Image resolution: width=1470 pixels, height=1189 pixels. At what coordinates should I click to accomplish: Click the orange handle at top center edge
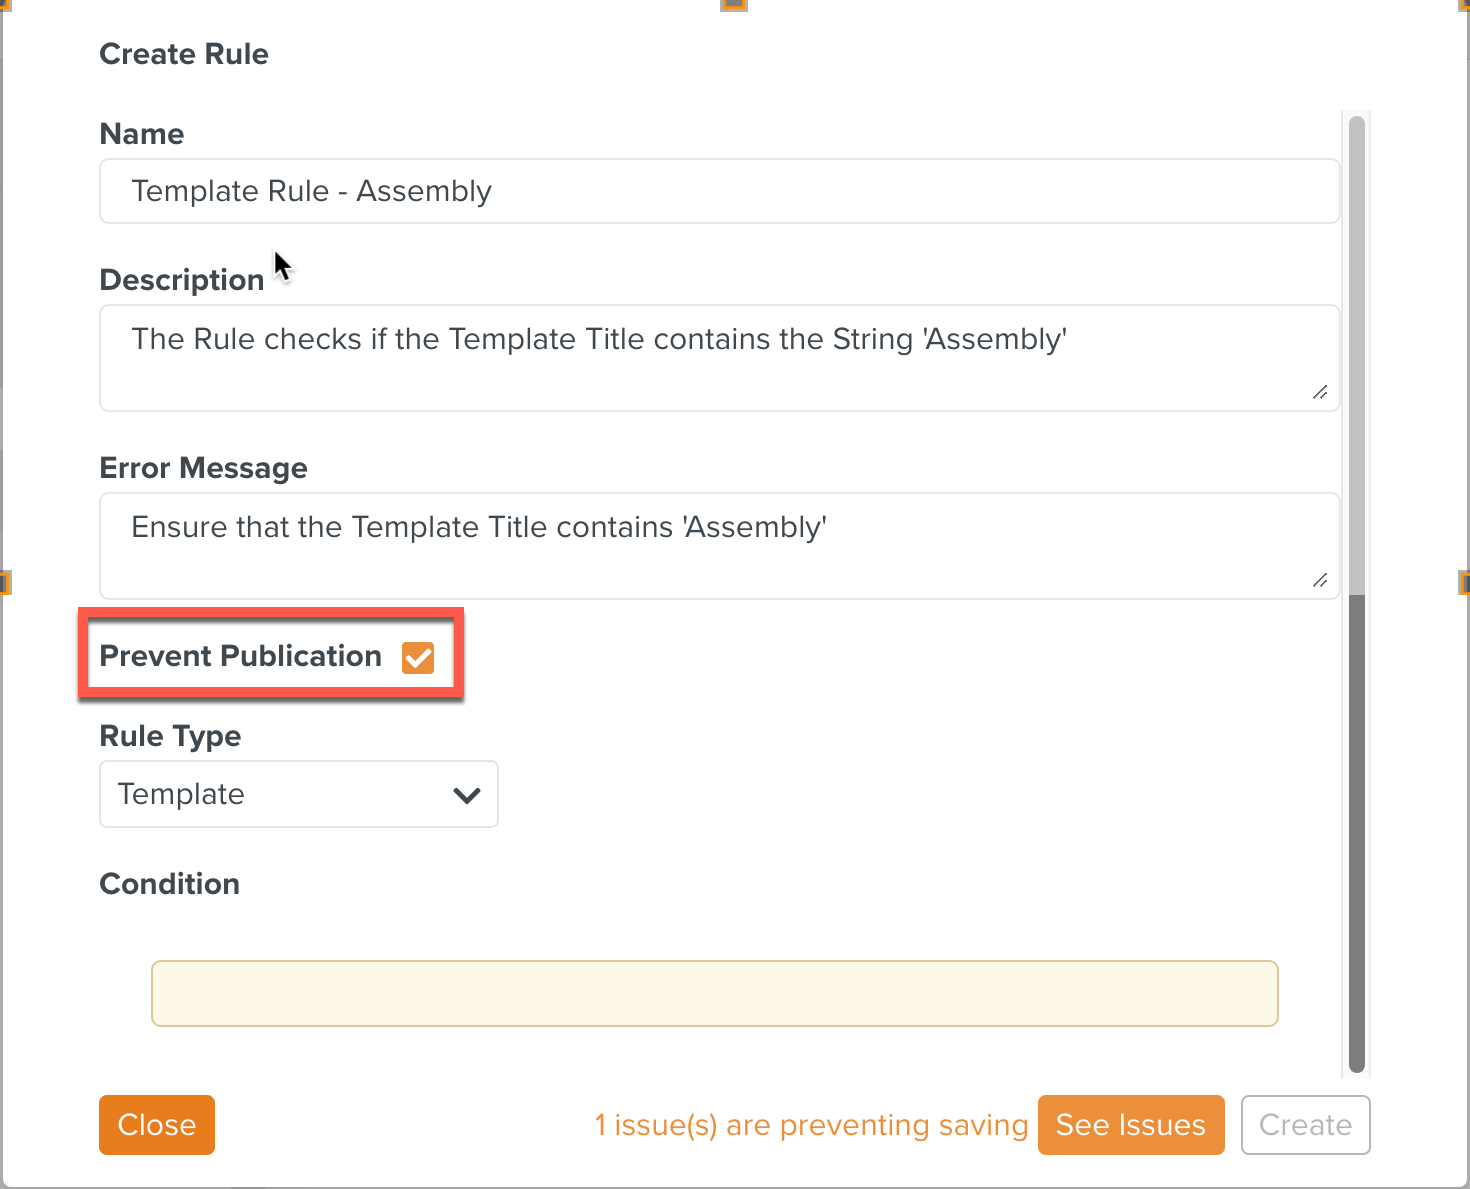pos(734,4)
